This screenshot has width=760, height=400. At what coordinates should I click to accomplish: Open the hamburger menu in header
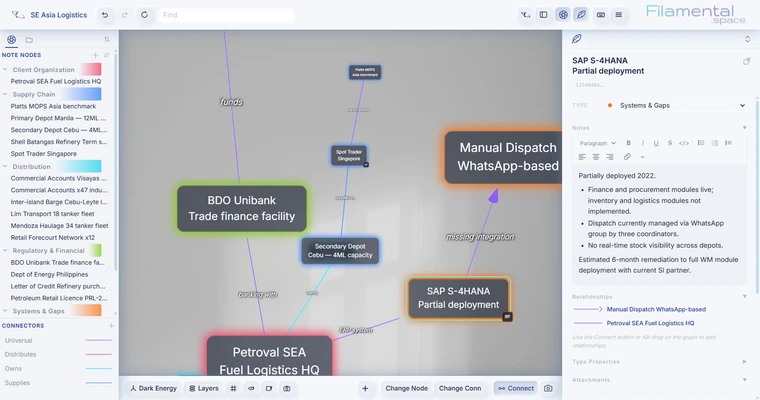pos(618,15)
